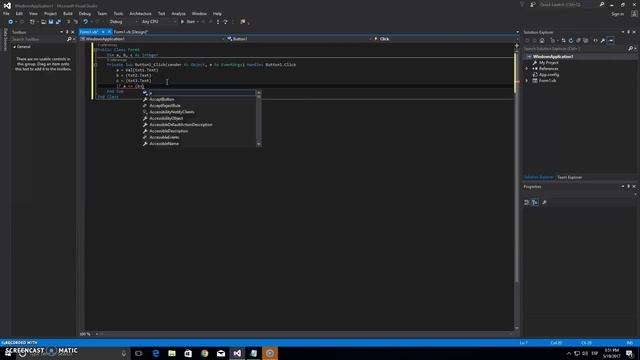This screenshot has width=640, height=360.
Task: Switch to the Form1.vb [Design] tab
Action: click(x=131, y=32)
